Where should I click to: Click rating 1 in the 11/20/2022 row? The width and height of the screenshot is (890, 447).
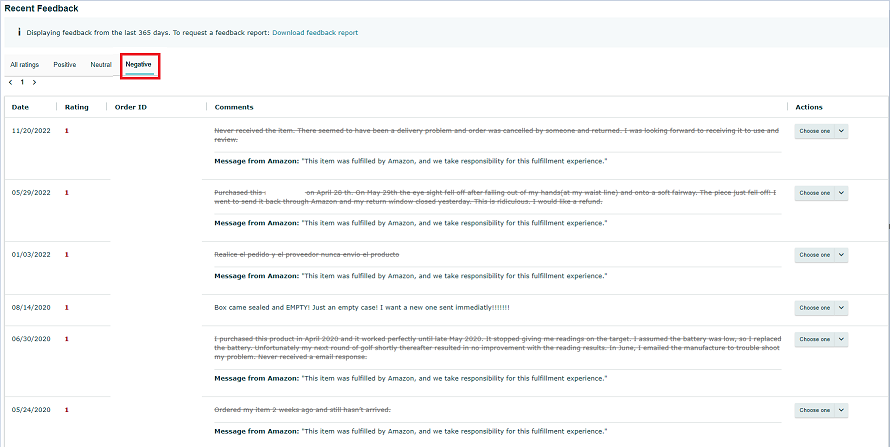(66, 131)
